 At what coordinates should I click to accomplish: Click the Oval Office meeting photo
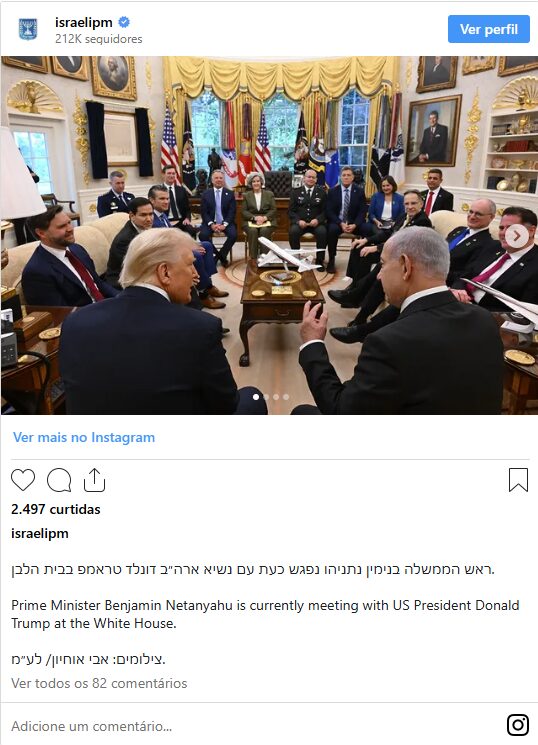pyautogui.click(x=269, y=235)
